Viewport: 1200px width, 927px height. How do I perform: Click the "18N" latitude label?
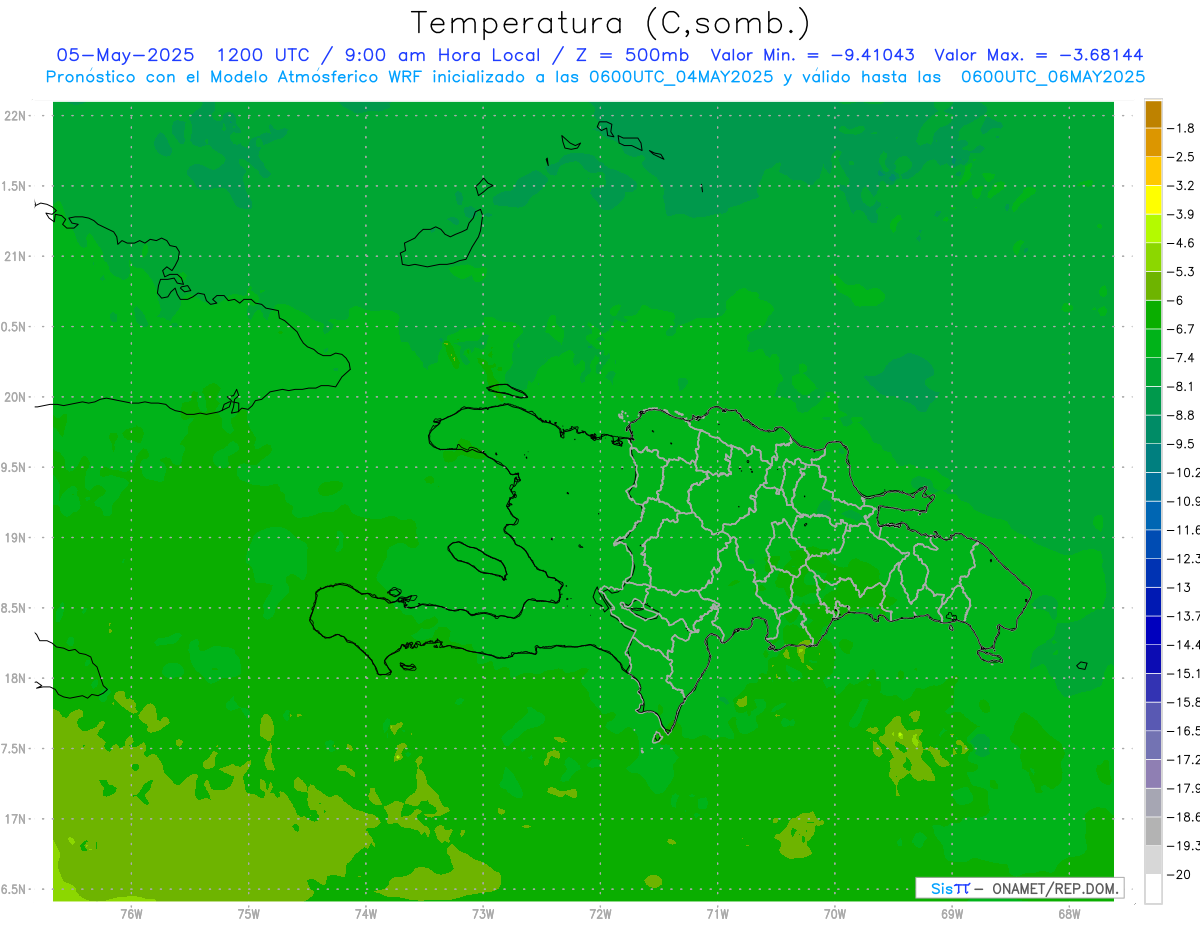point(14,678)
